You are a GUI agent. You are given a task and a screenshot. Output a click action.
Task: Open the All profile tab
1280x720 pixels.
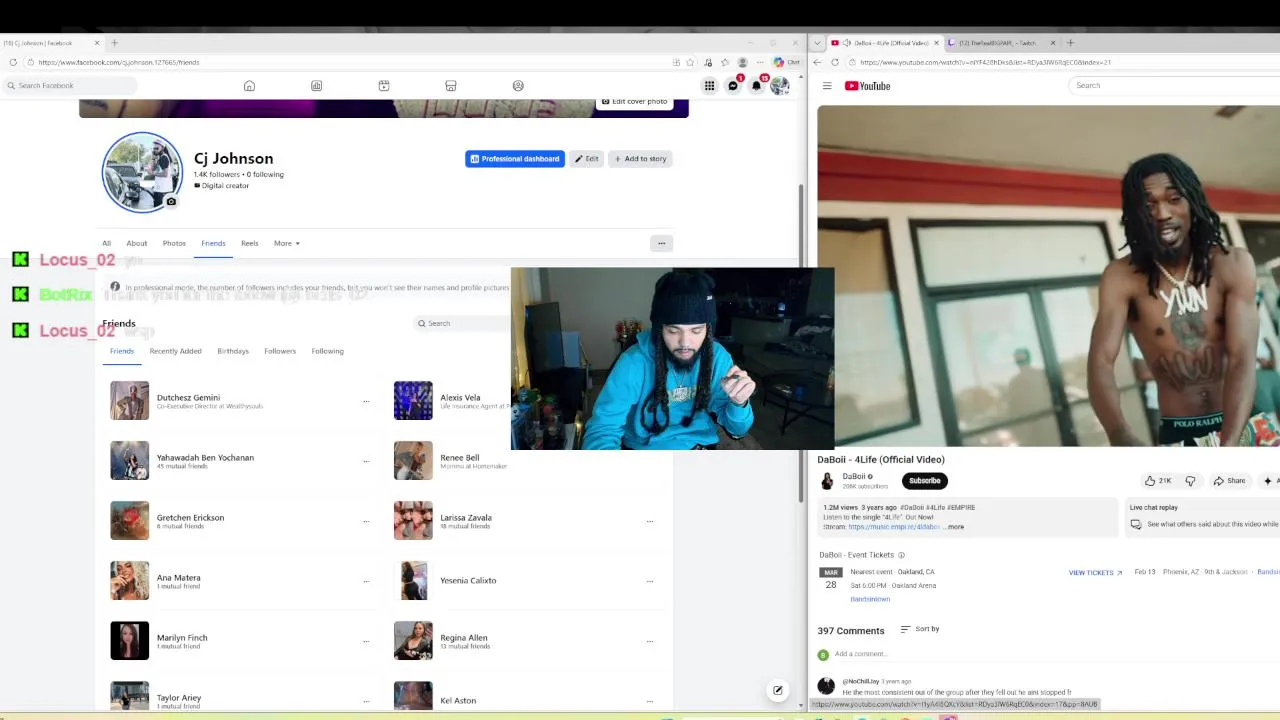tap(106, 243)
